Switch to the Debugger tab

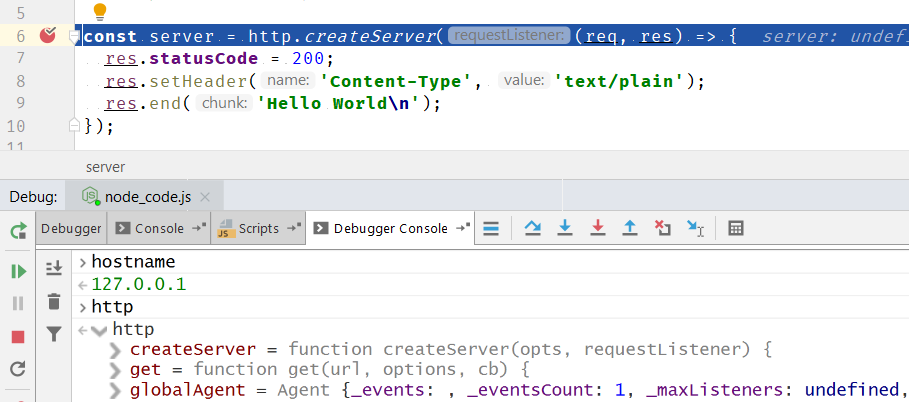[71, 229]
